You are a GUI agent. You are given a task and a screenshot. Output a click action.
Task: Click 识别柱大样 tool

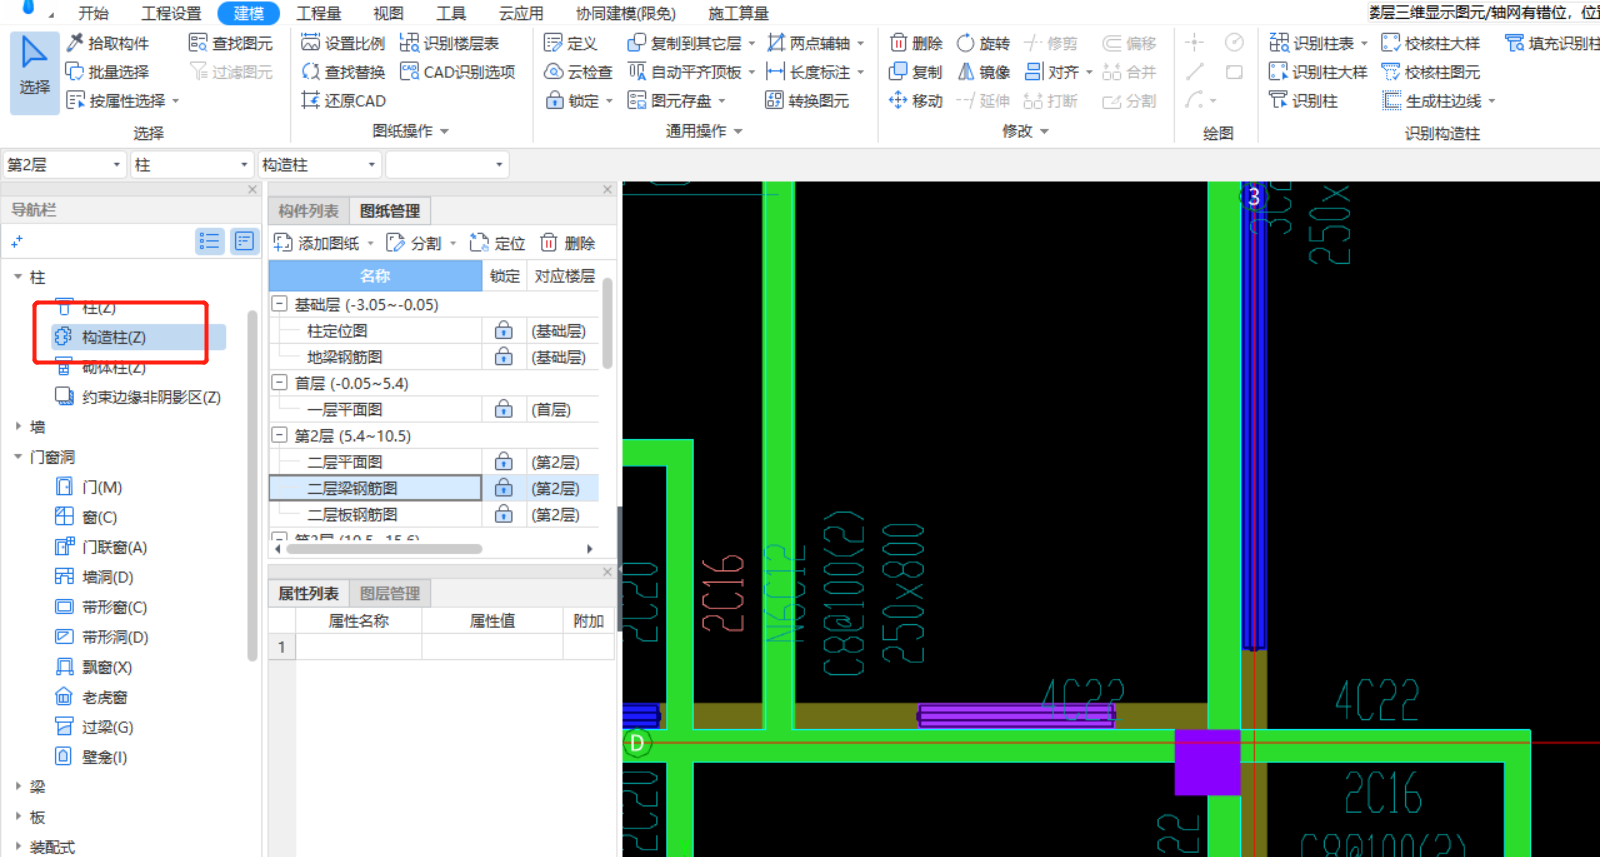[x=1318, y=72]
